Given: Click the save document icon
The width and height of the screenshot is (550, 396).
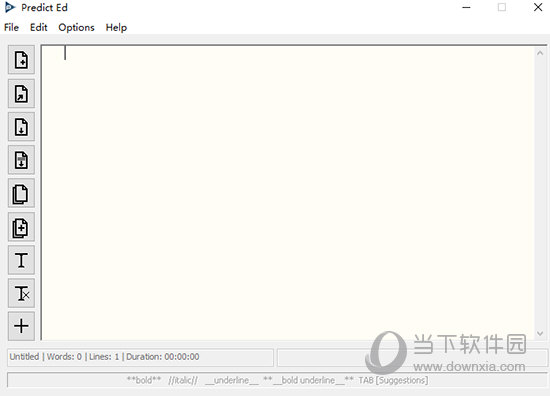Looking at the screenshot, I should click(21, 127).
